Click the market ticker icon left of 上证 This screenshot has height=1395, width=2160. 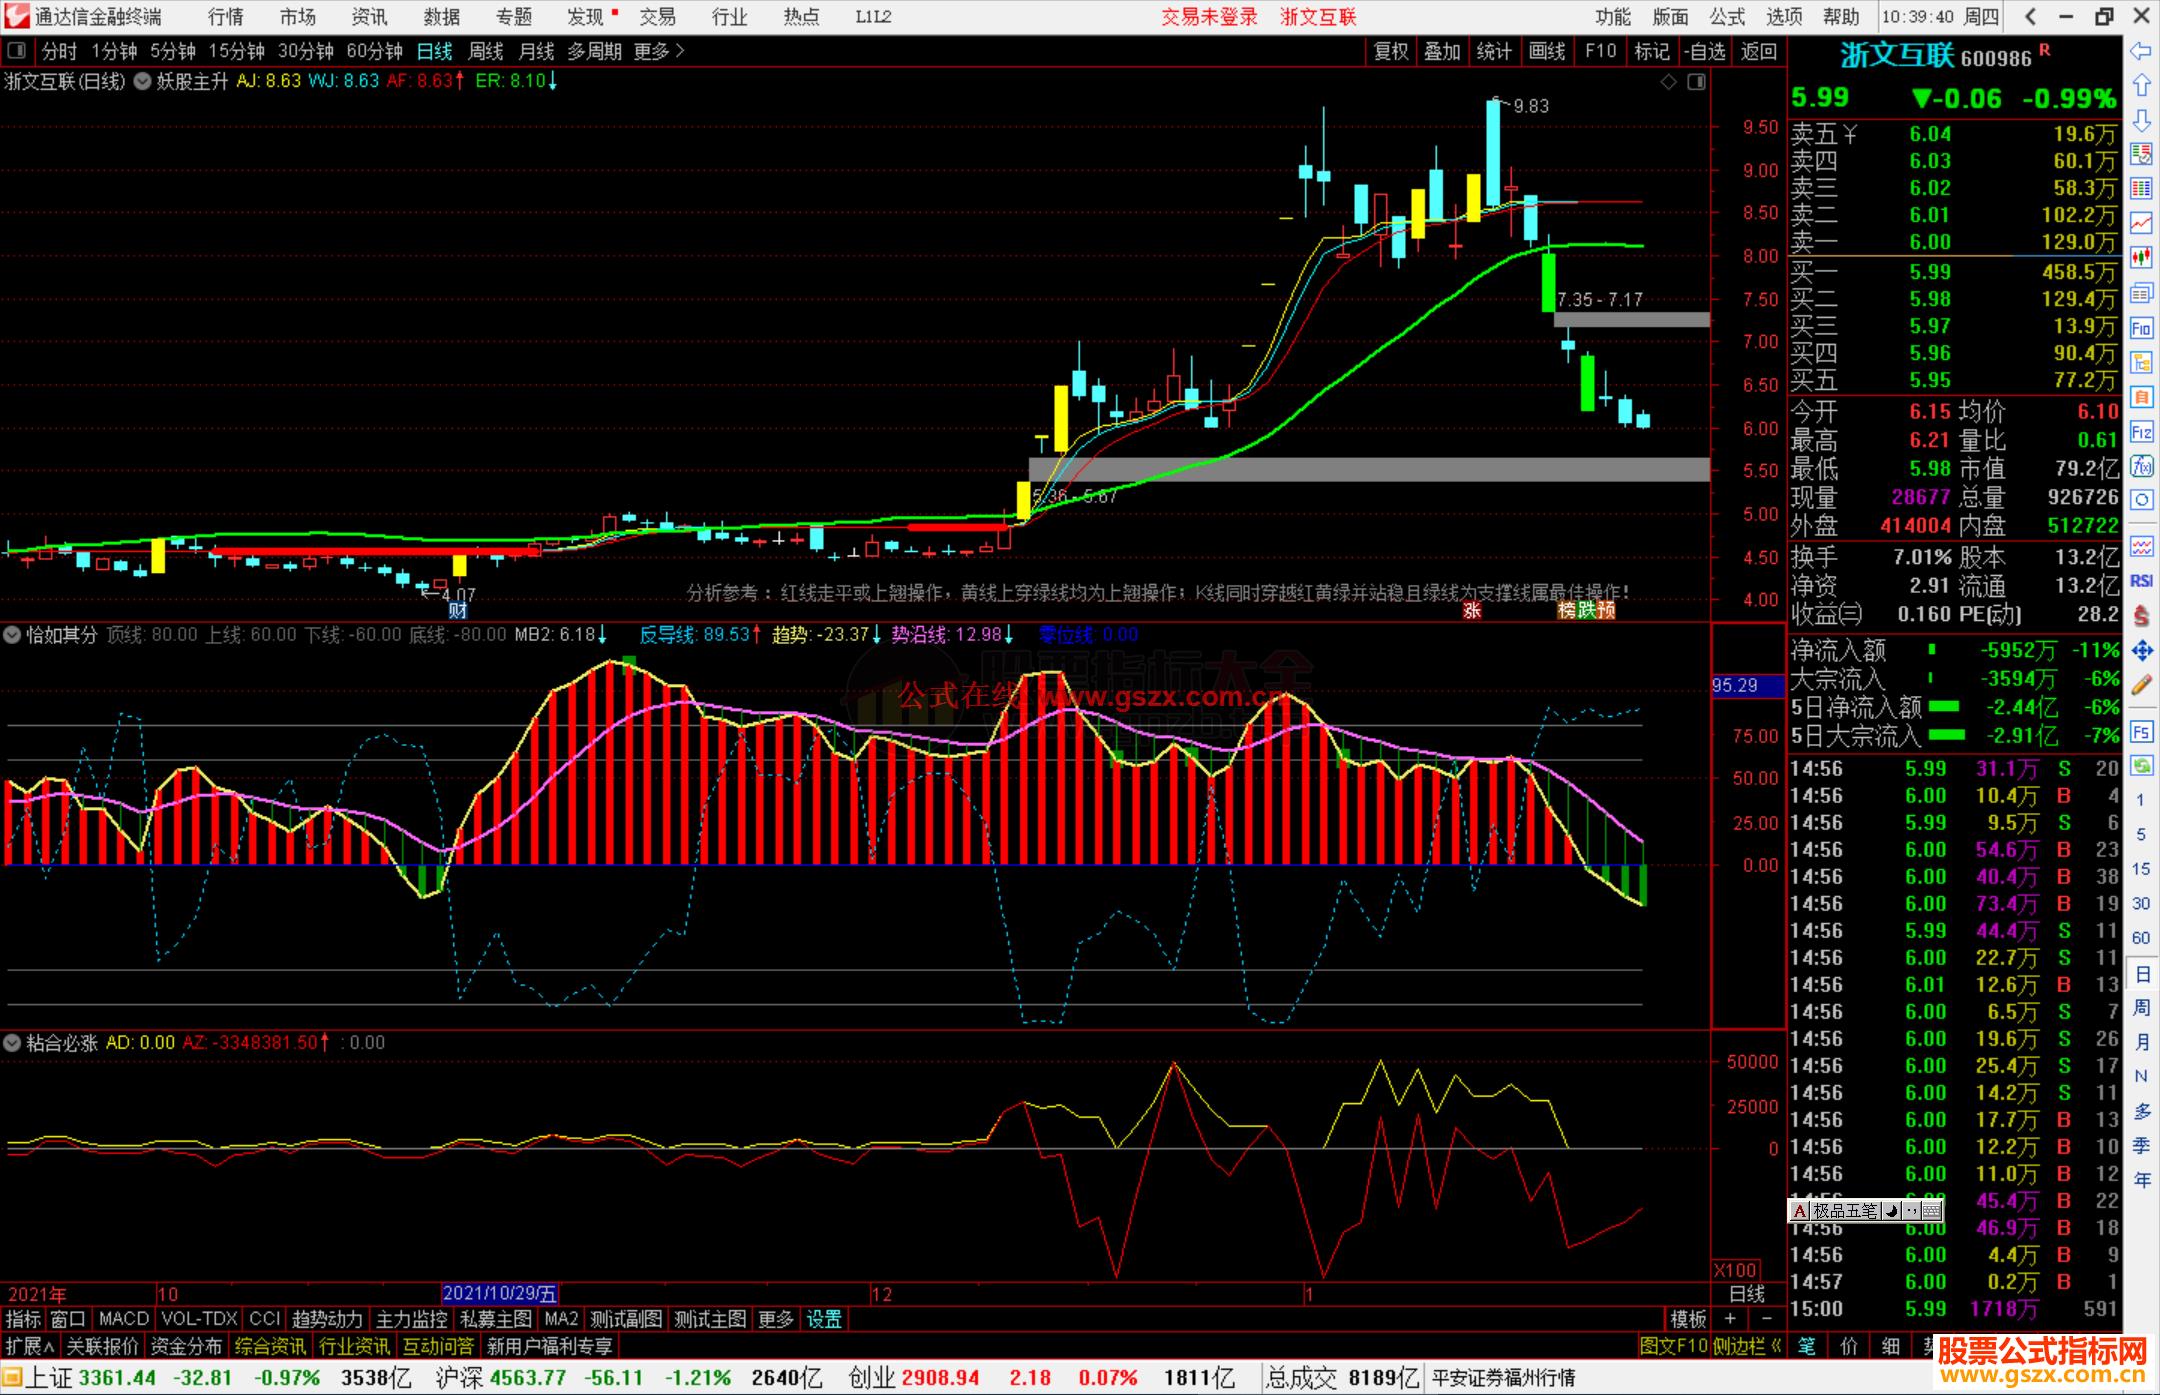(x=12, y=1378)
